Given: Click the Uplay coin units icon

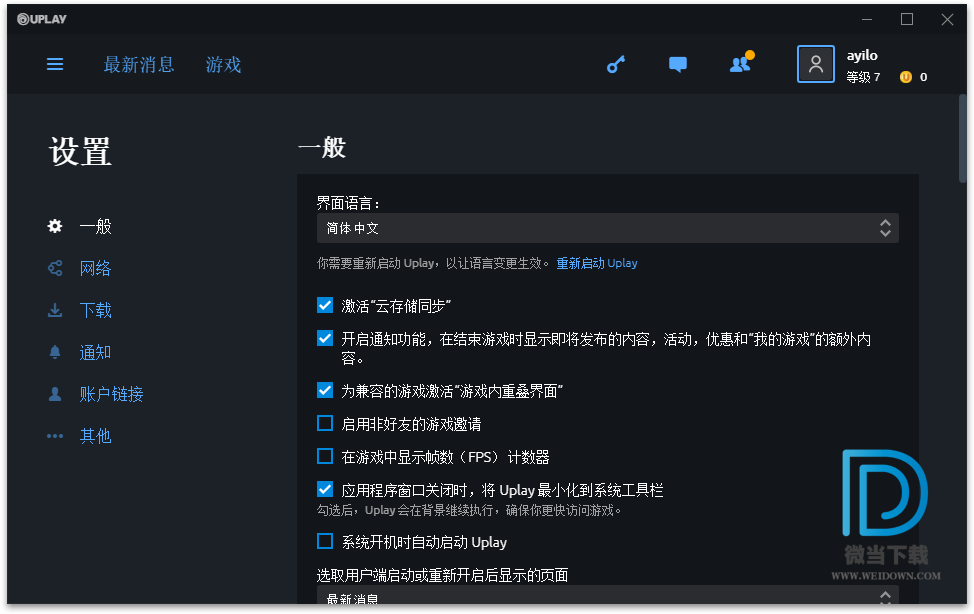Looking at the screenshot, I should pos(906,77).
